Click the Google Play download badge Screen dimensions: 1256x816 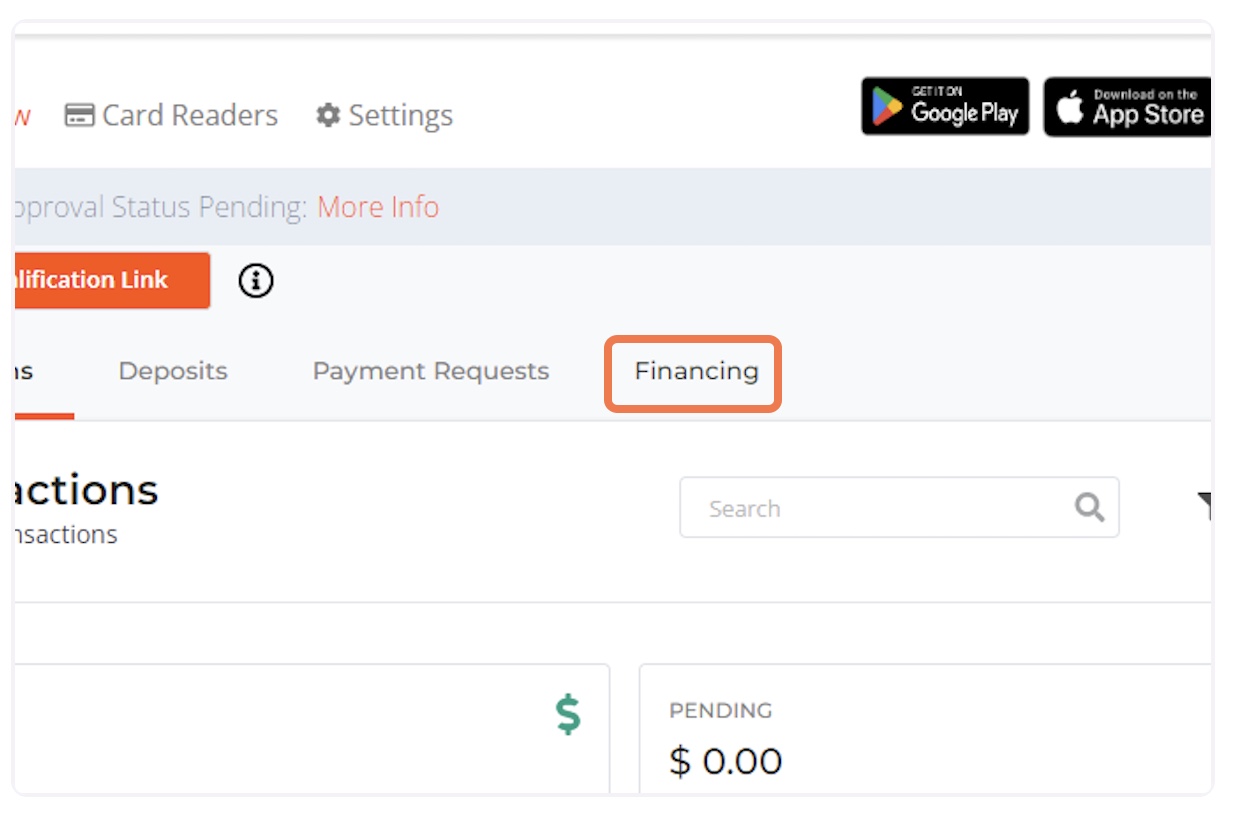coord(945,106)
